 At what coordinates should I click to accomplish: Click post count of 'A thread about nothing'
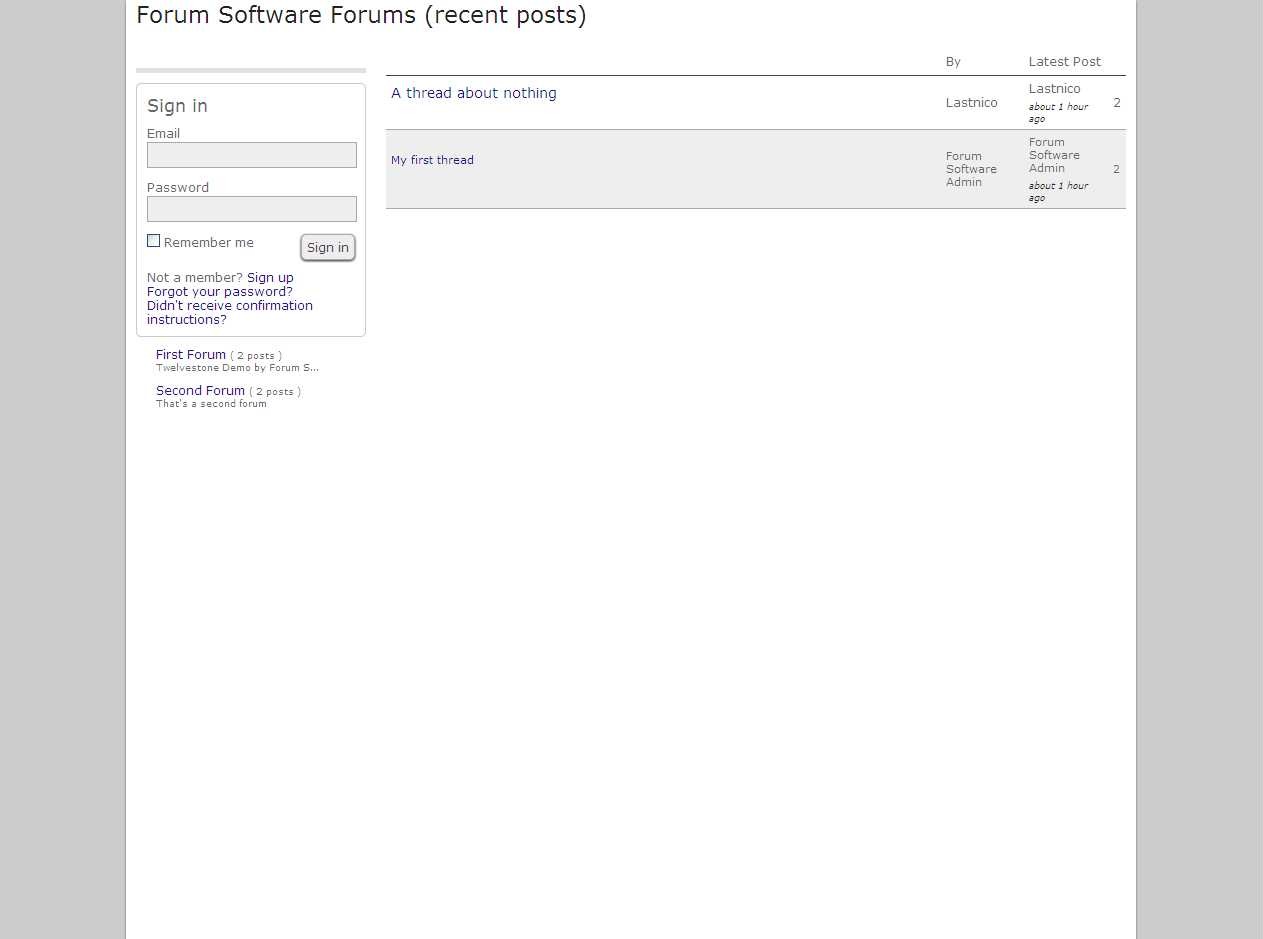pos(1116,103)
